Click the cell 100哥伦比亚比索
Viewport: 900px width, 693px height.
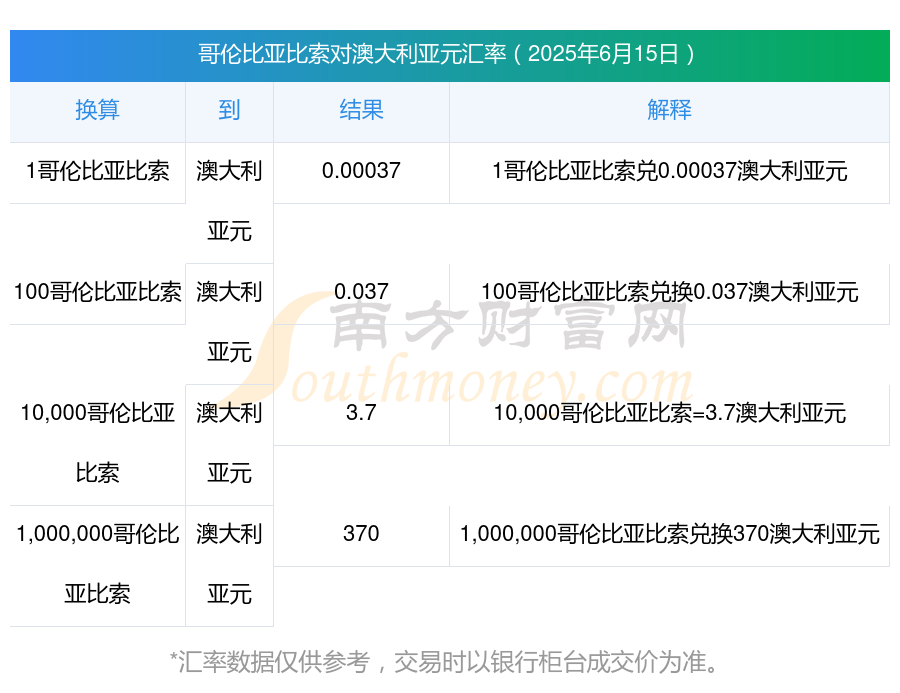click(x=98, y=292)
